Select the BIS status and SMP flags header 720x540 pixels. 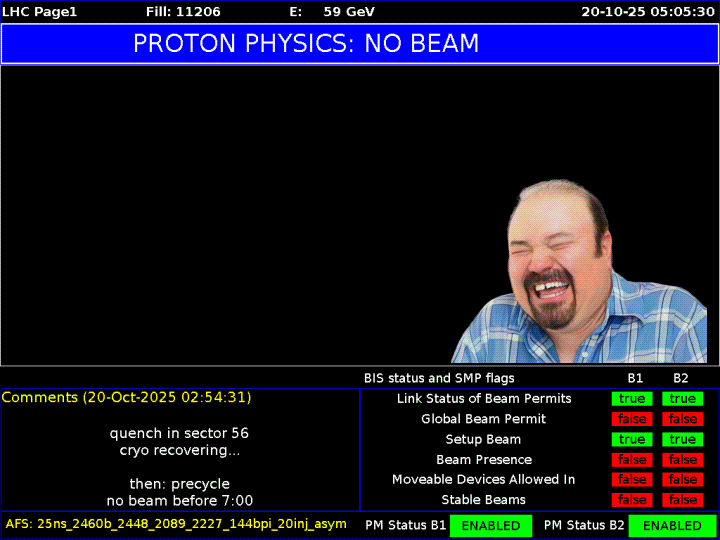(x=439, y=378)
